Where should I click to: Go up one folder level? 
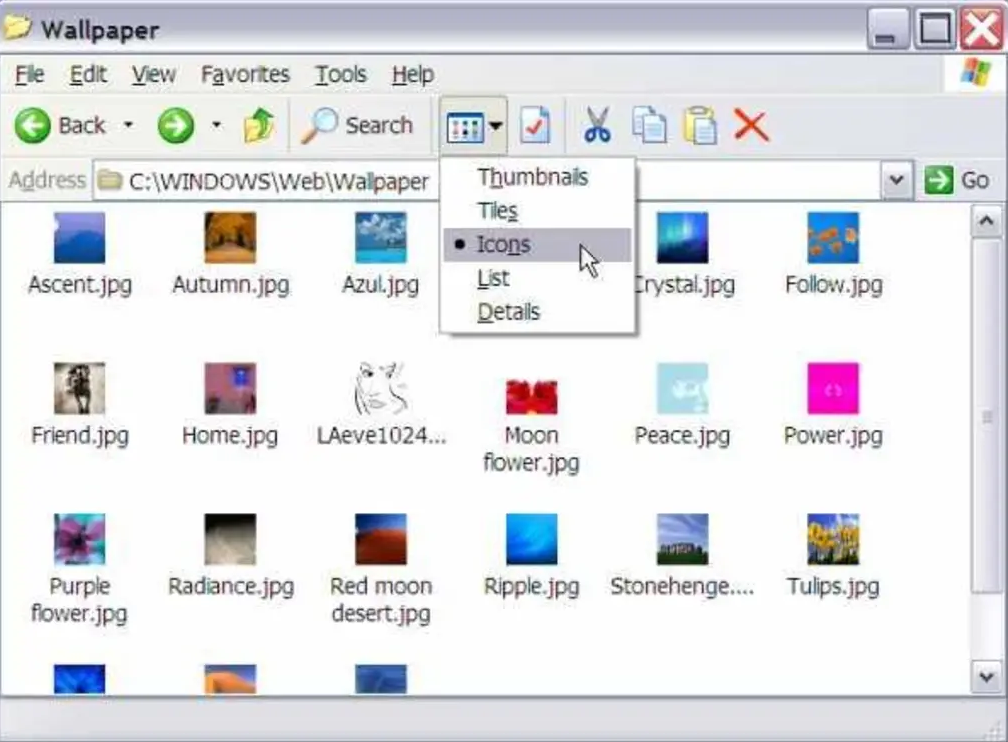point(259,126)
